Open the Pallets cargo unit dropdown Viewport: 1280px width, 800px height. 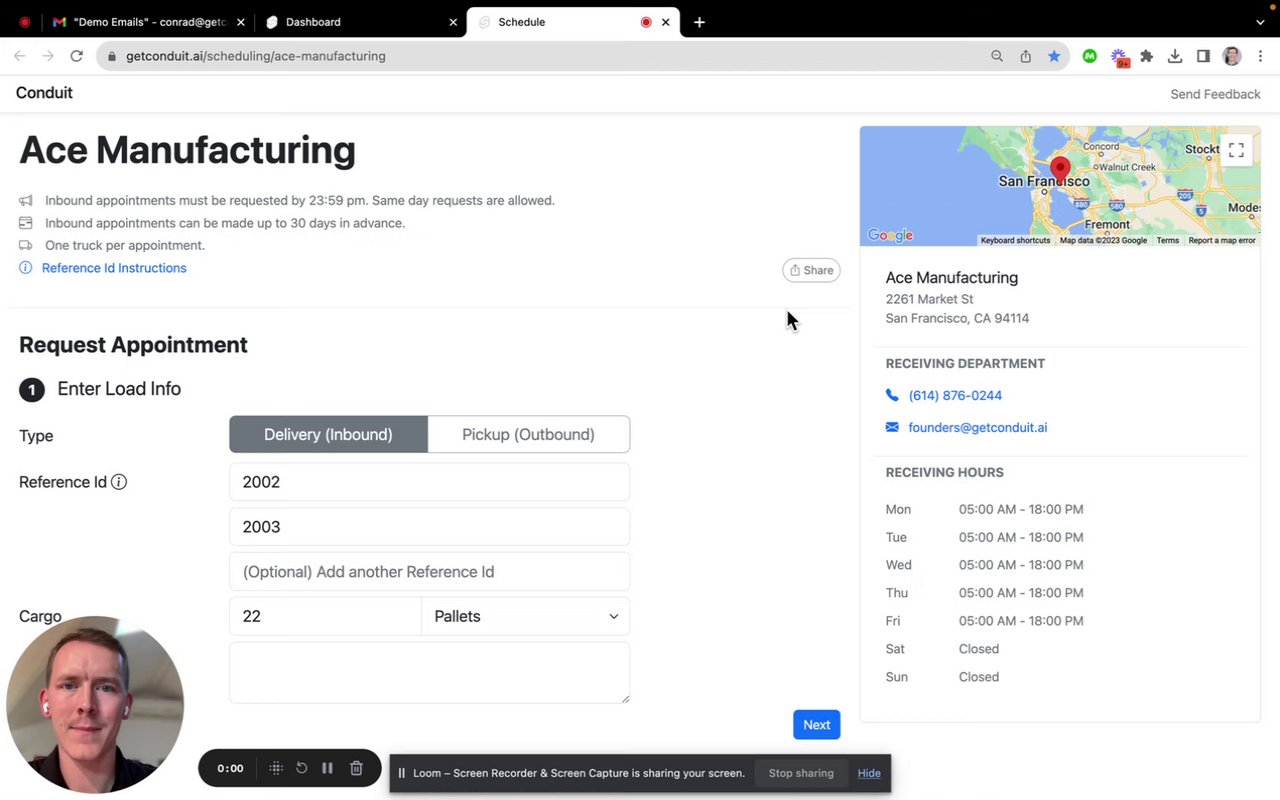pyautogui.click(x=526, y=617)
